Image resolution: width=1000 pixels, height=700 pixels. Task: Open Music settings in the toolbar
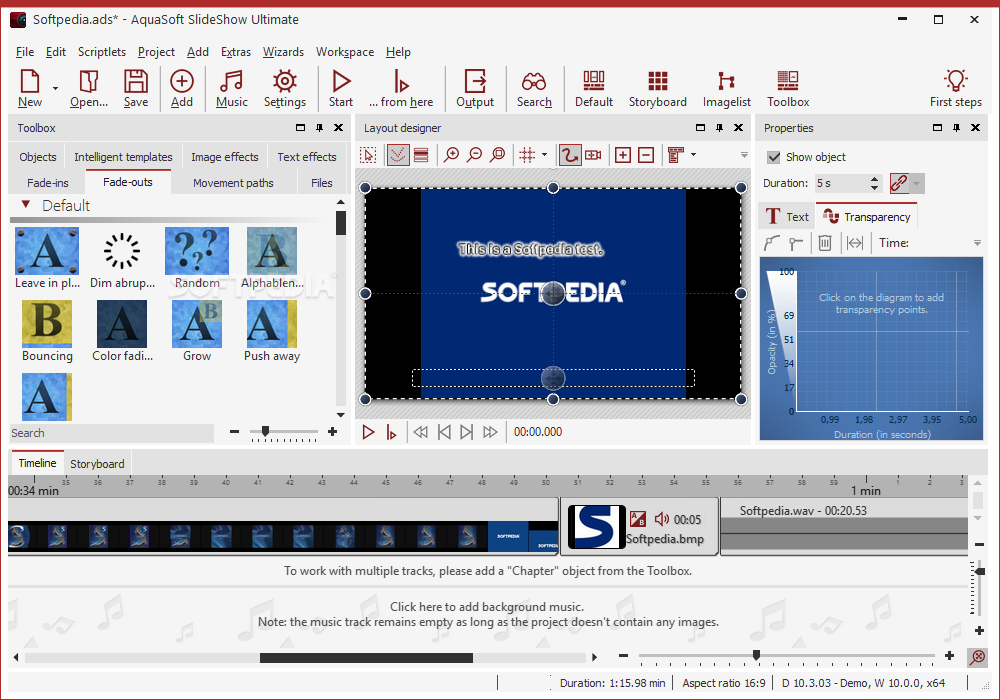[232, 89]
